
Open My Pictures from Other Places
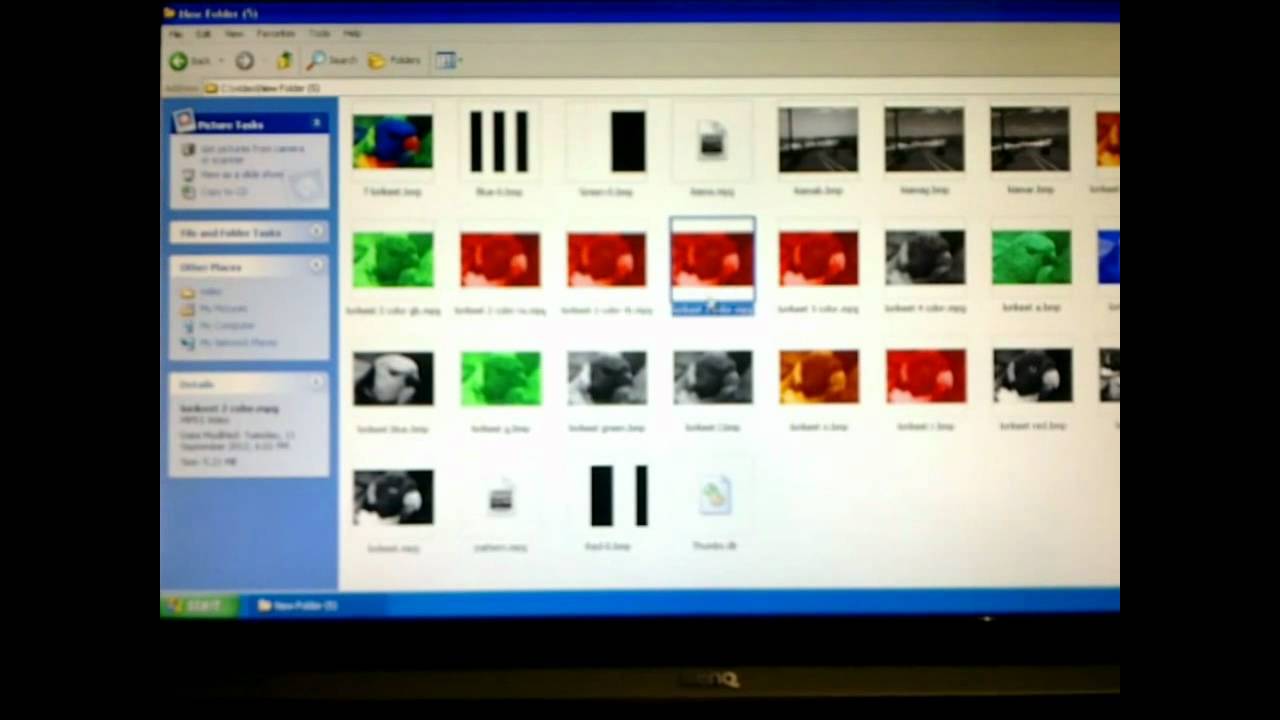223,309
